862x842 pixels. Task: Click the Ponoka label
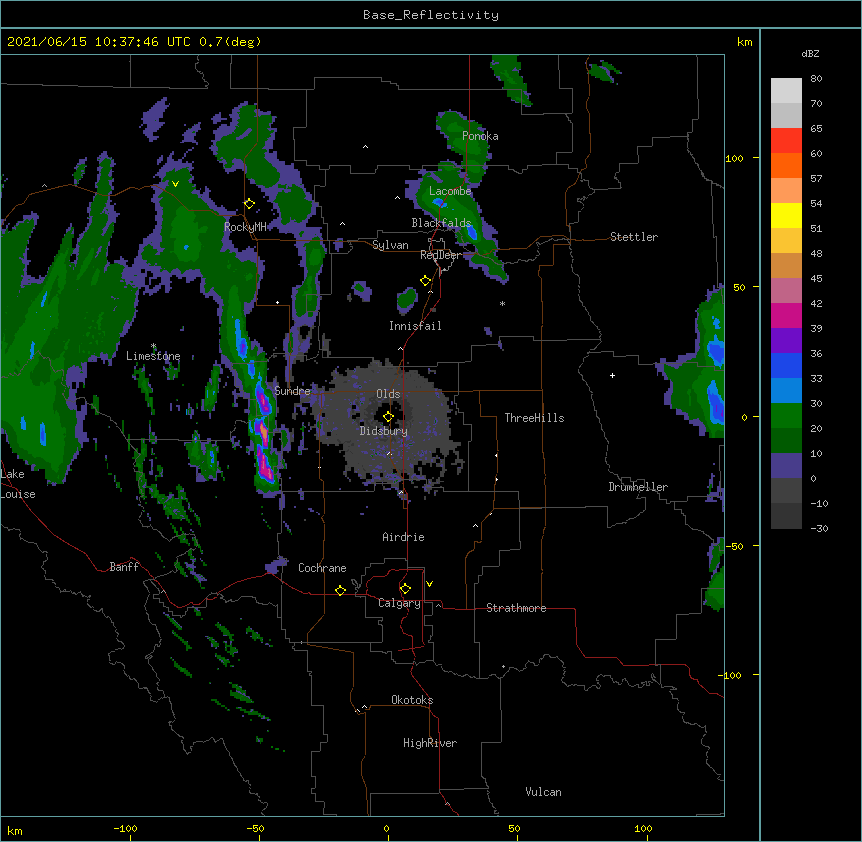(480, 136)
